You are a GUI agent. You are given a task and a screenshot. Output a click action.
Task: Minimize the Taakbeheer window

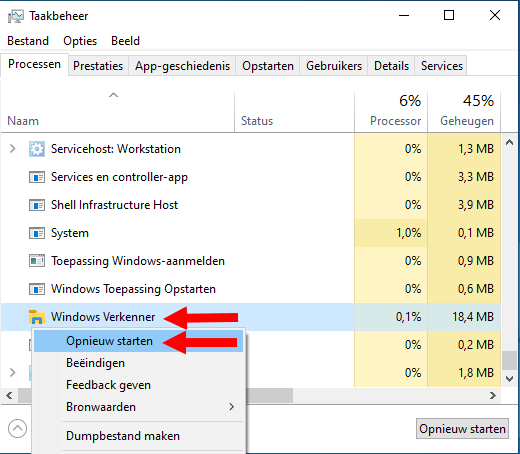click(x=404, y=15)
